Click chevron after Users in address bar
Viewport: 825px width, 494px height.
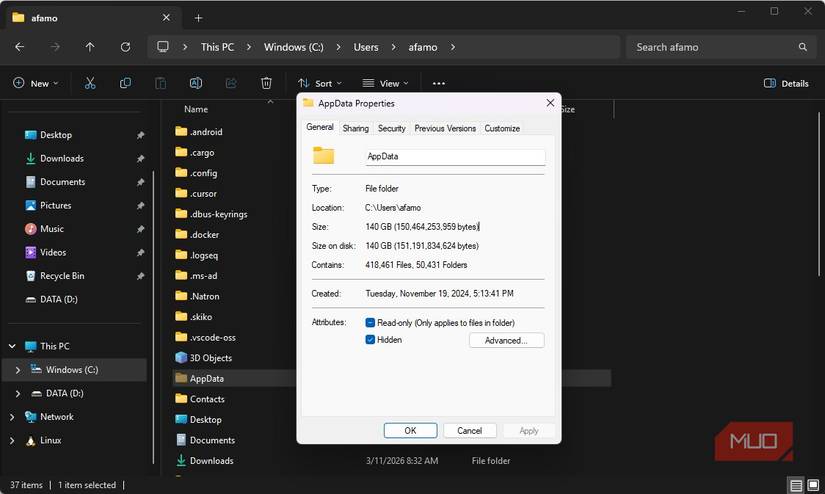[393, 47]
